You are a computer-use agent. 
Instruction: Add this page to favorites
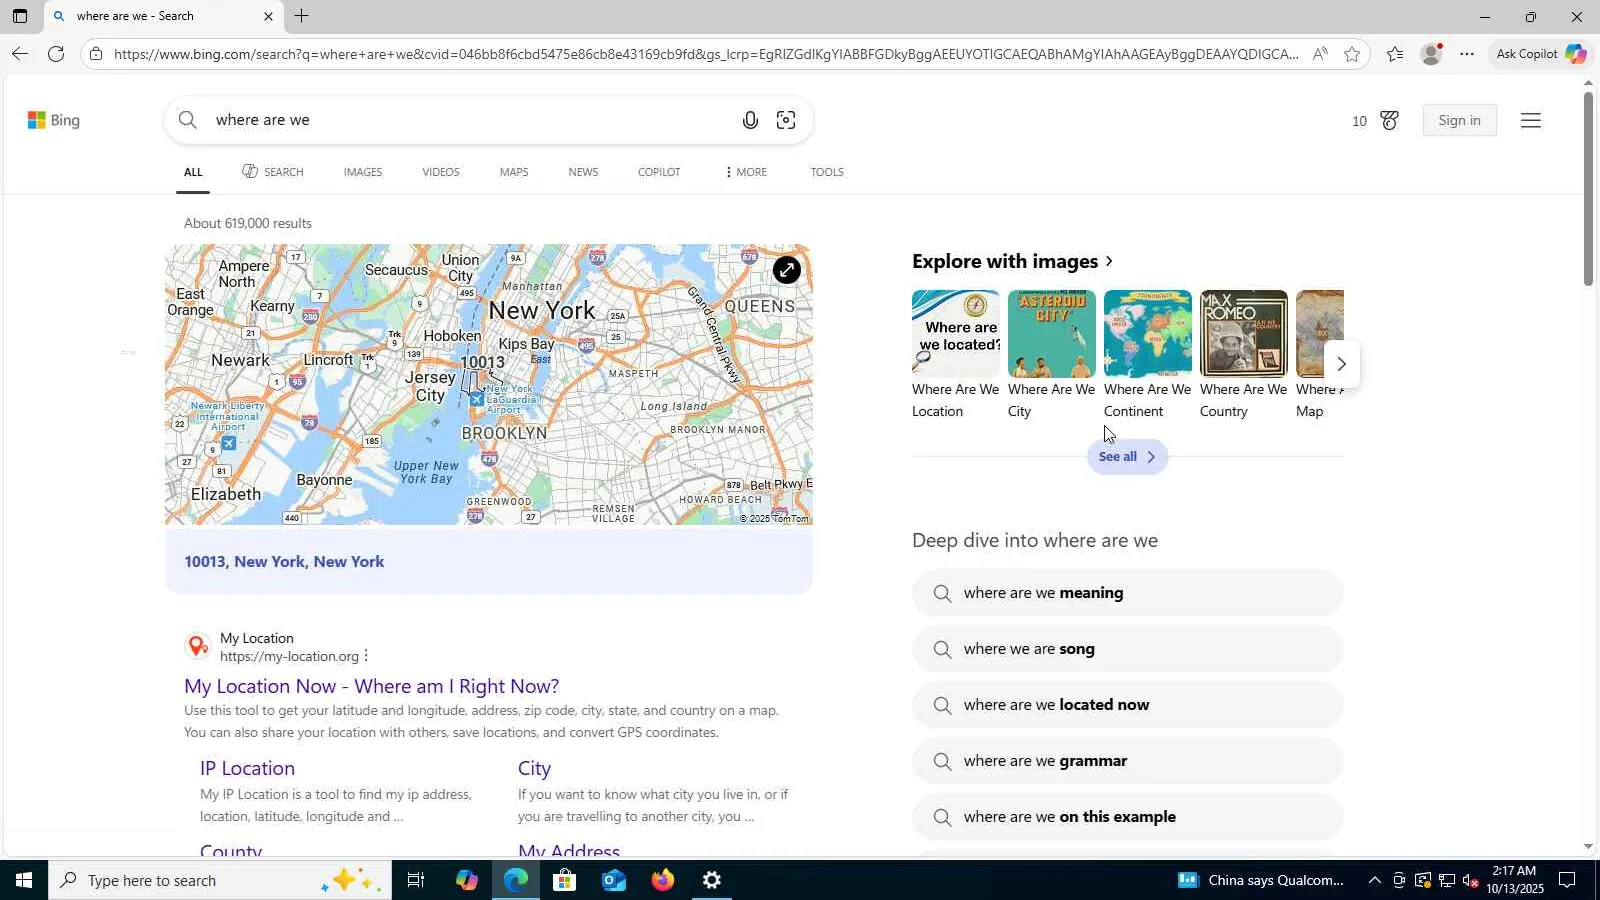pyautogui.click(x=1352, y=54)
